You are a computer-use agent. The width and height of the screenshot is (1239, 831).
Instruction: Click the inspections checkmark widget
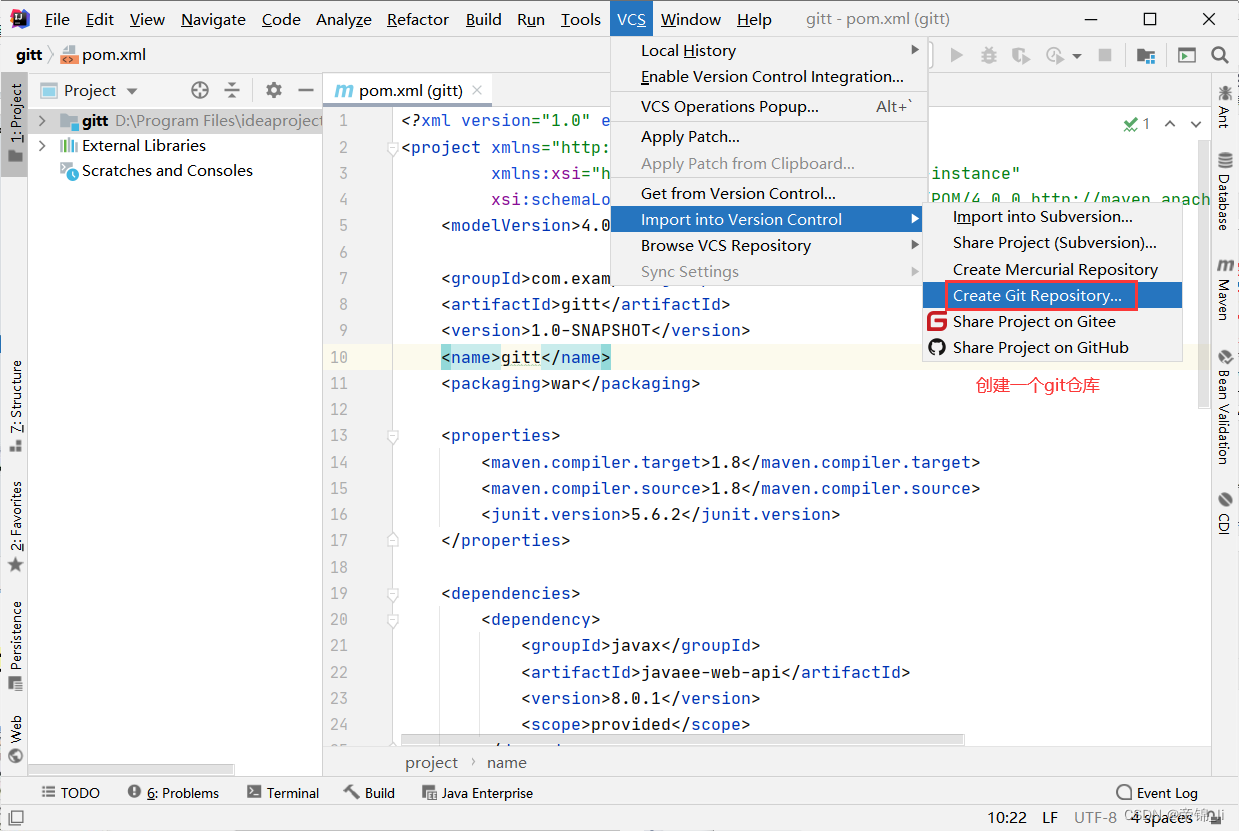(x=1137, y=124)
